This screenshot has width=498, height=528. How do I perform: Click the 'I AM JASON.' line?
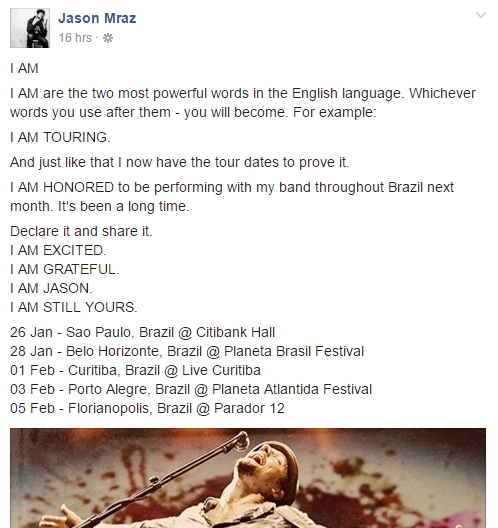pos(51,289)
